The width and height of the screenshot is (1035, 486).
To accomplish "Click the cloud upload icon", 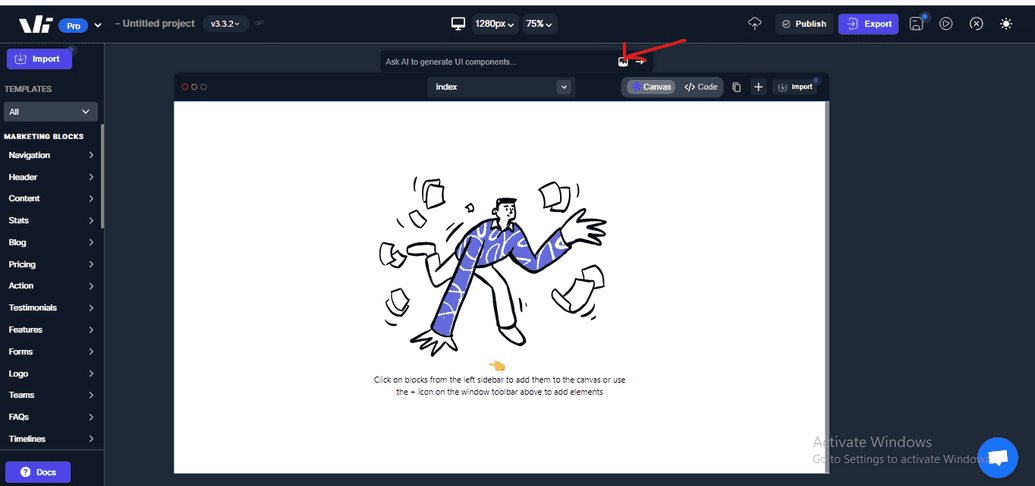I will [754, 24].
